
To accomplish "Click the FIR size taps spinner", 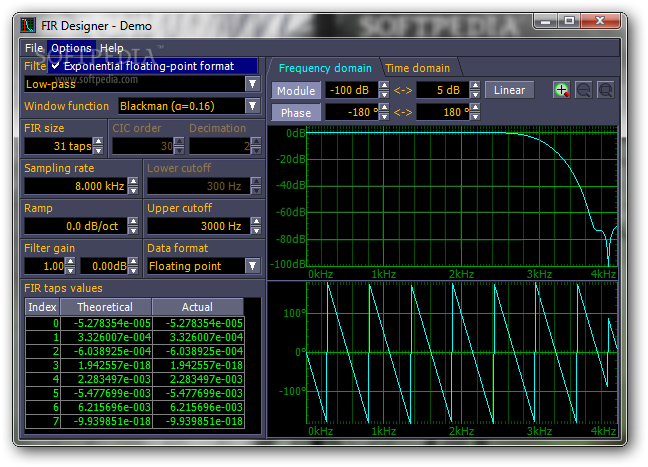I will [98, 145].
